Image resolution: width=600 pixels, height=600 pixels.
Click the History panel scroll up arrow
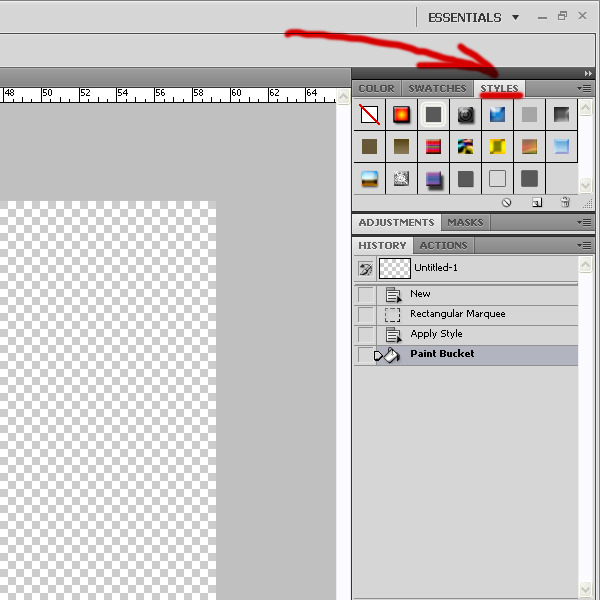pyautogui.click(x=585, y=264)
